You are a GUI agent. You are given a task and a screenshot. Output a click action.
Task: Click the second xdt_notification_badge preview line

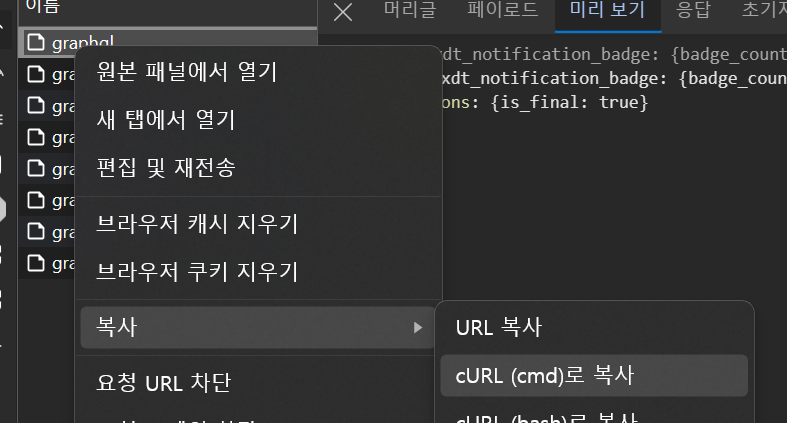coord(613,78)
